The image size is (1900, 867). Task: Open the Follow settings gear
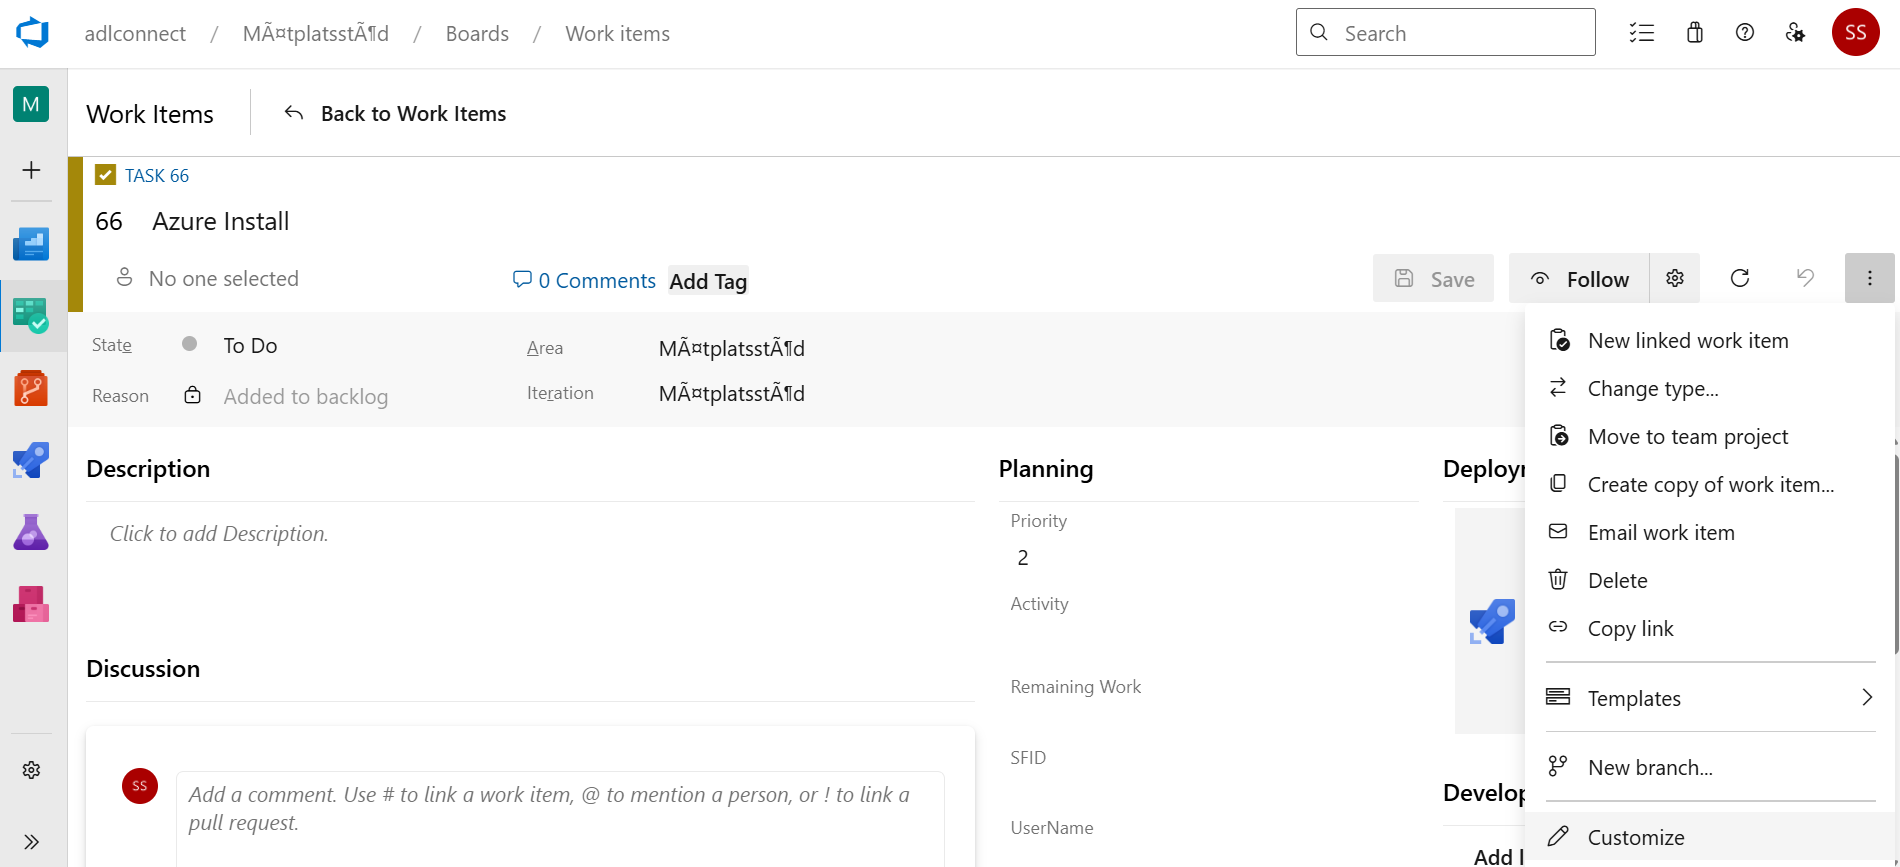point(1675,278)
